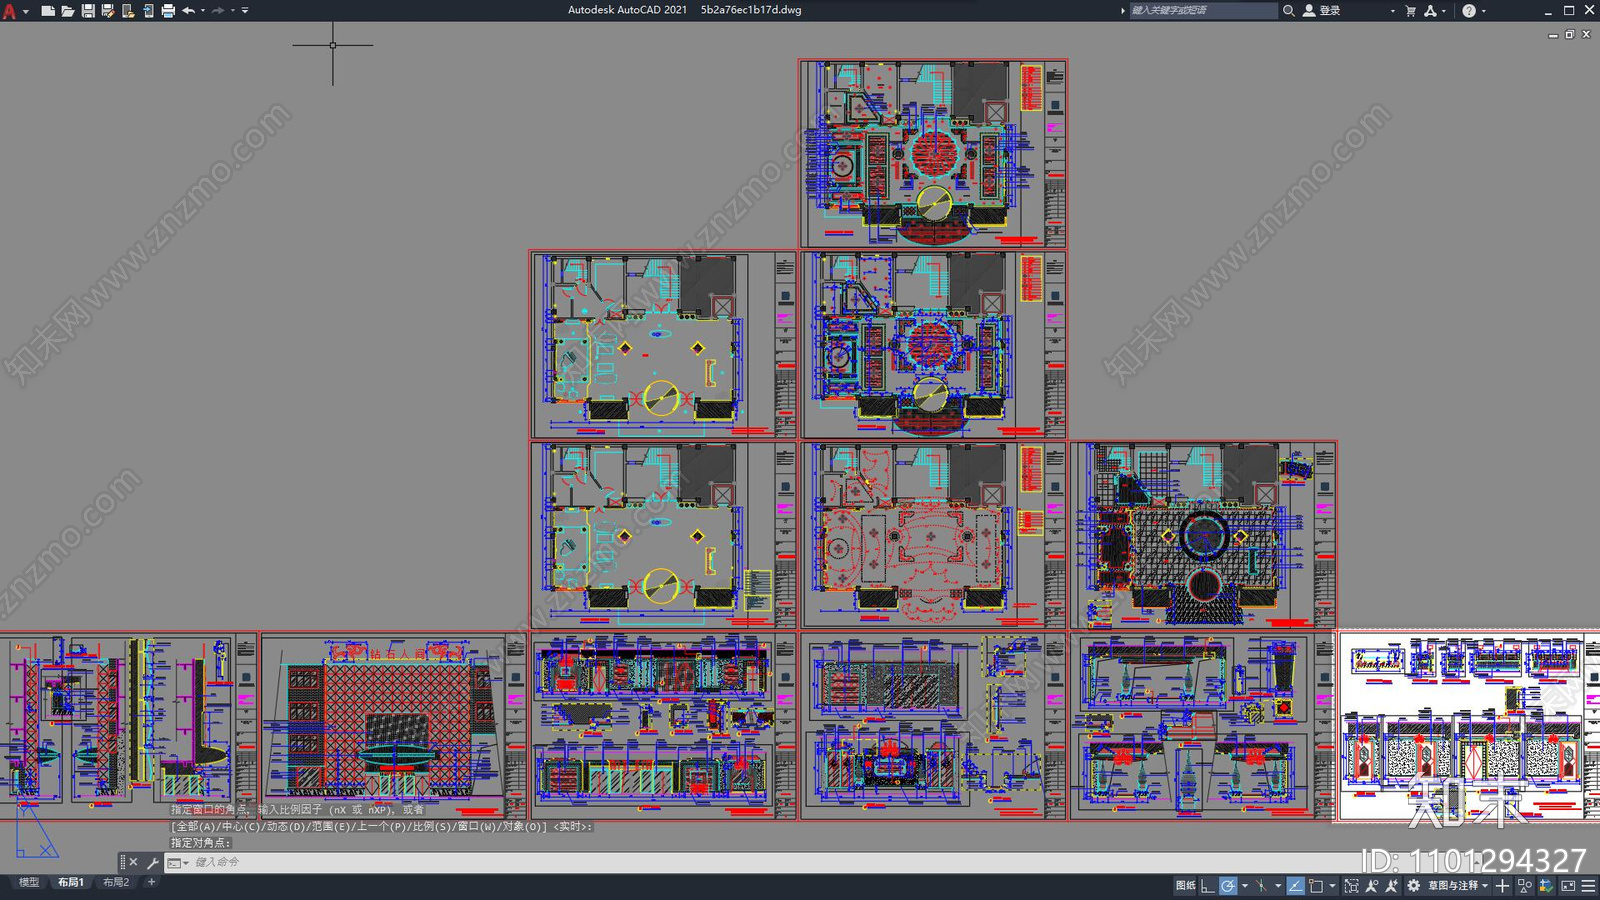Open an existing drawing file
The width and height of the screenshot is (1600, 900).
click(68, 11)
